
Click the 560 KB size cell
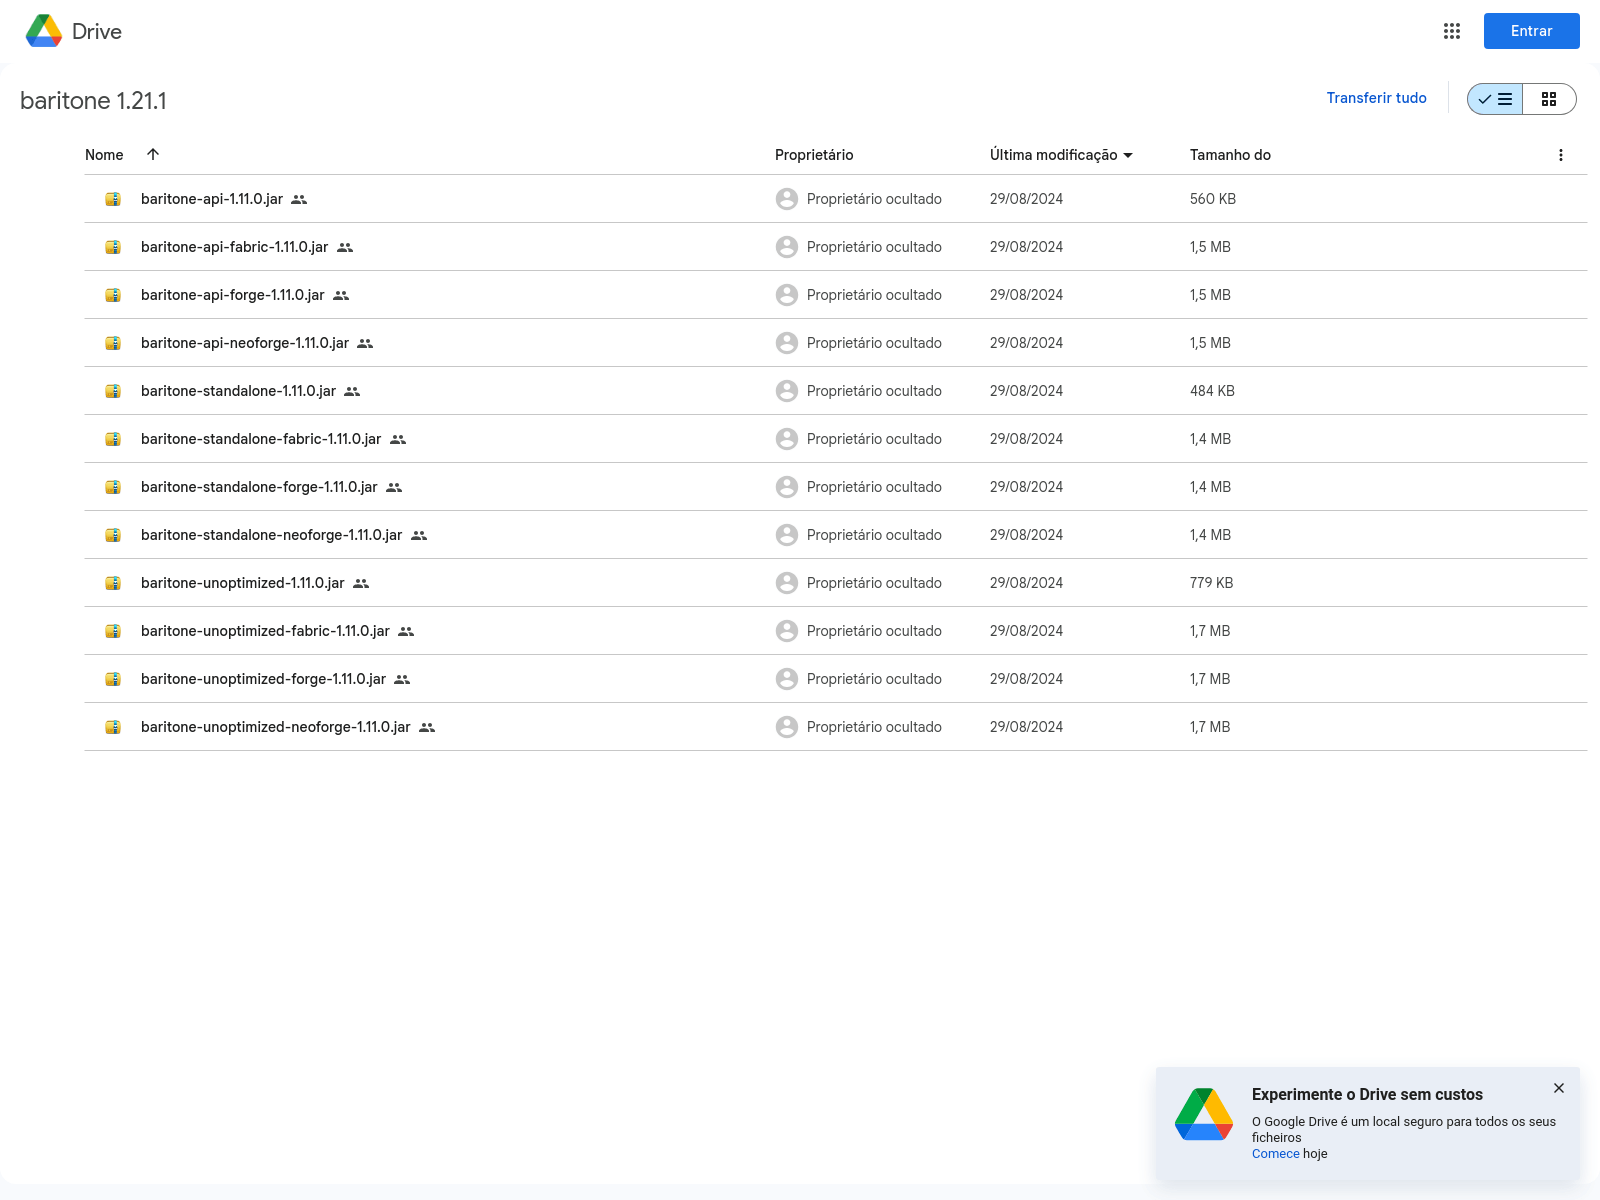coord(1213,199)
